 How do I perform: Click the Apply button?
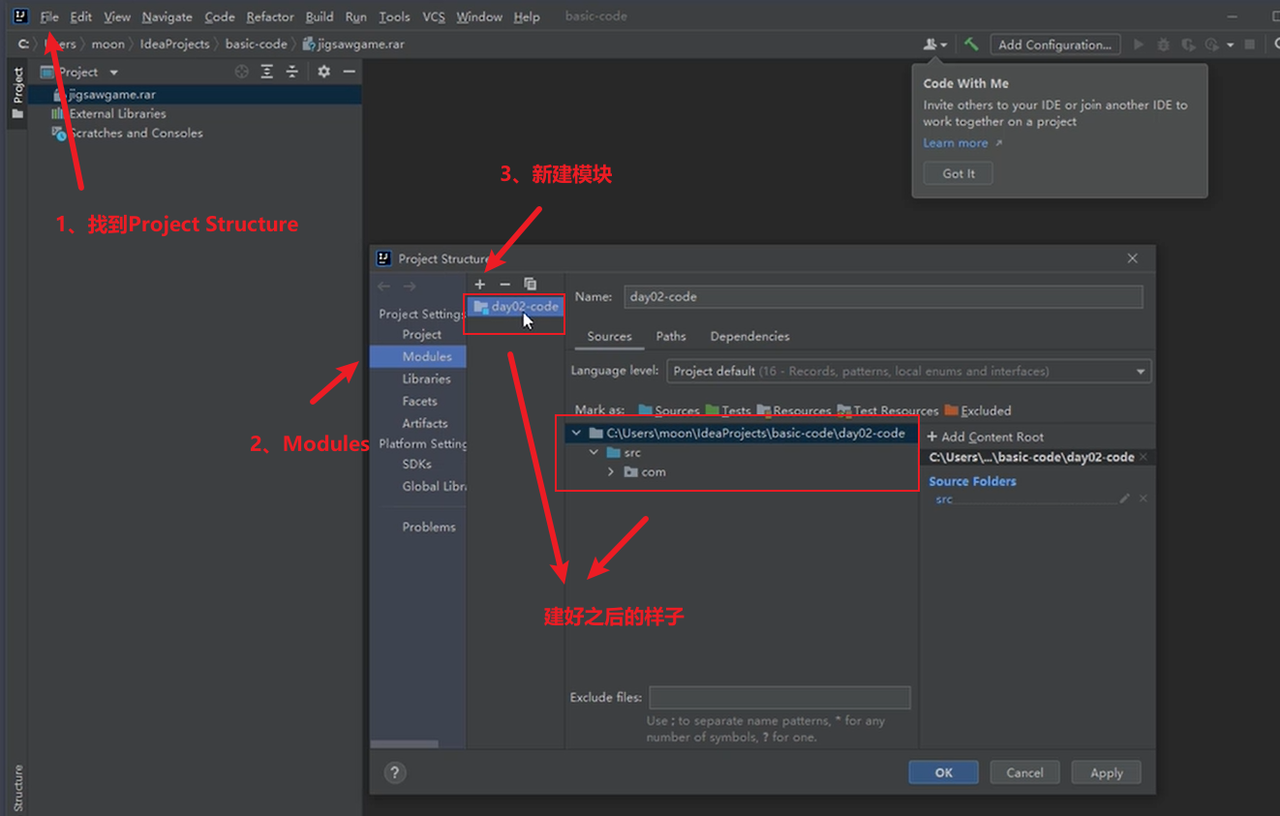1106,773
